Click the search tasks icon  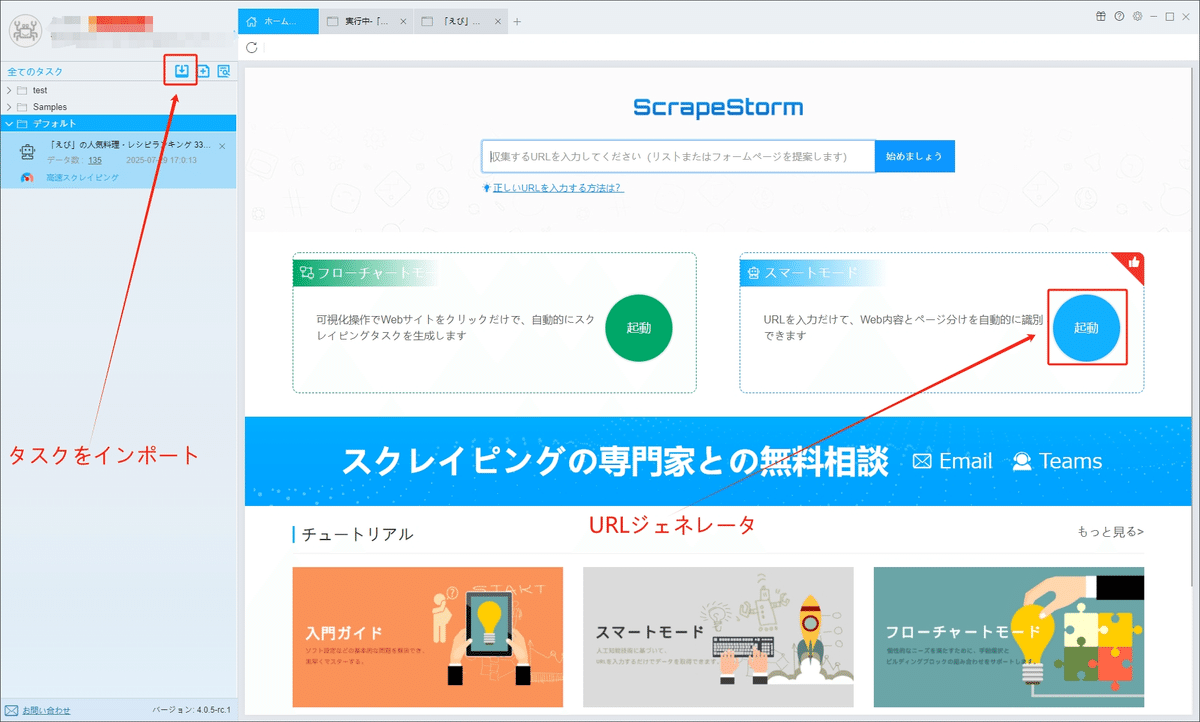click(223, 71)
